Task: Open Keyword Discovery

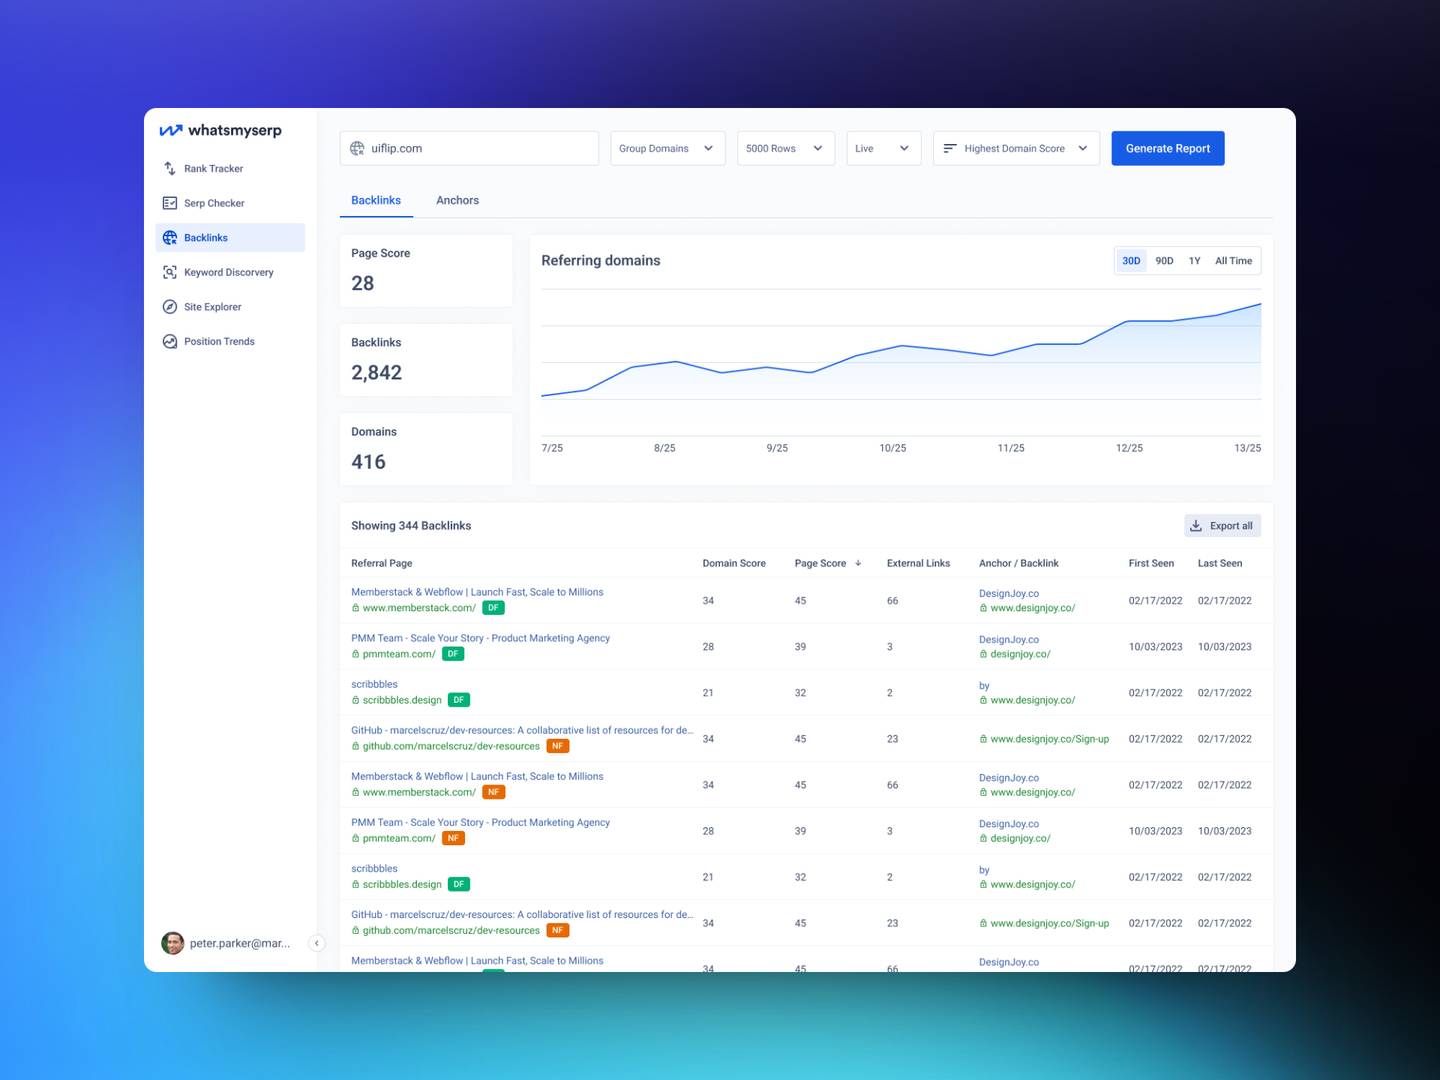Action: pyautogui.click(x=228, y=272)
